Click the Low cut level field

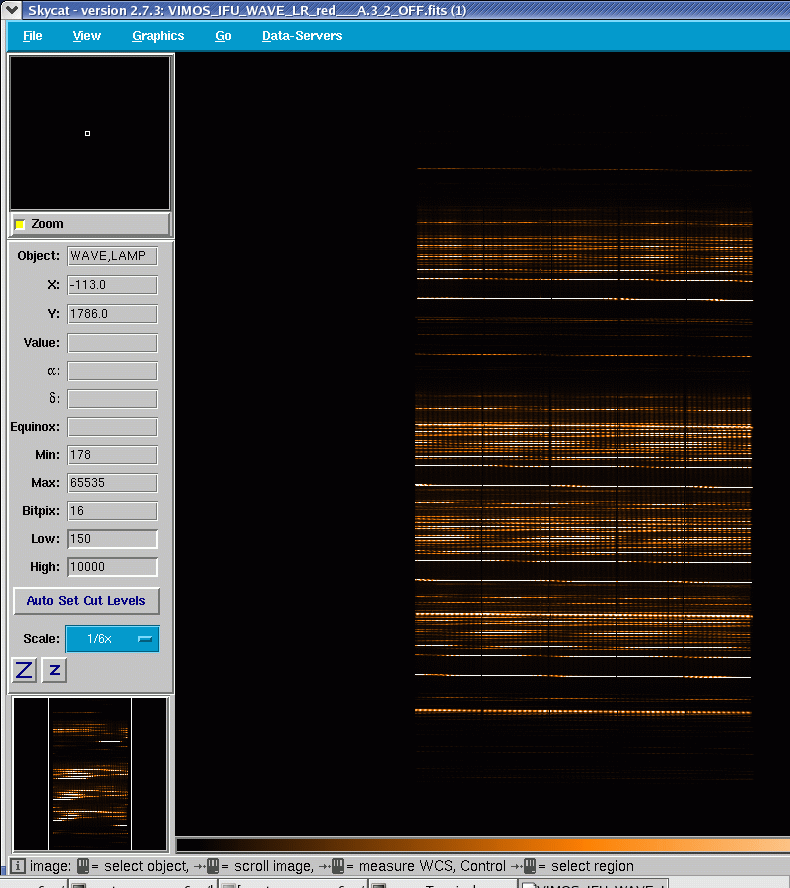pyautogui.click(x=112, y=539)
